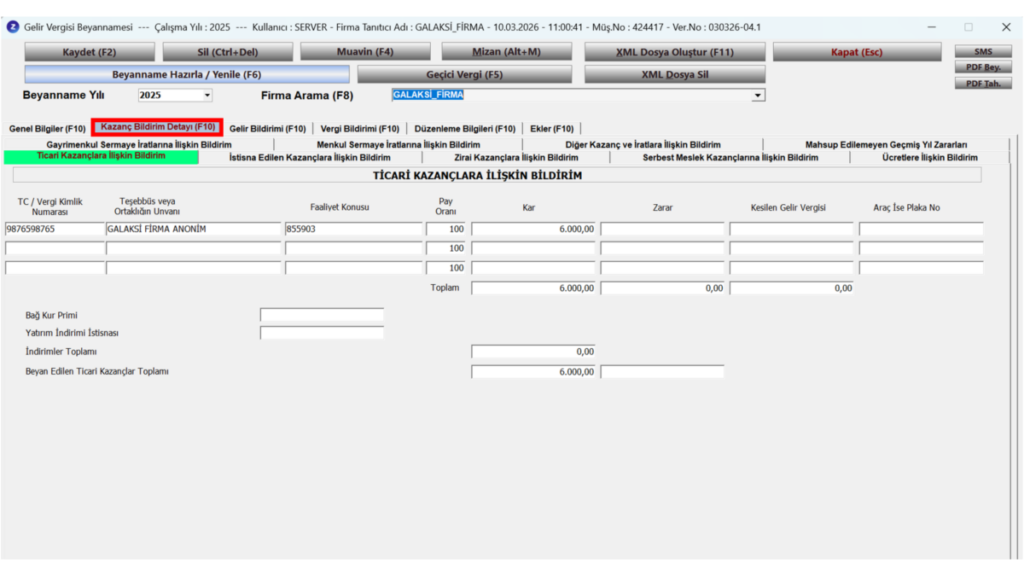The height and width of the screenshot is (576, 1024).
Task: Open Muavin (F4)
Action: point(365,52)
